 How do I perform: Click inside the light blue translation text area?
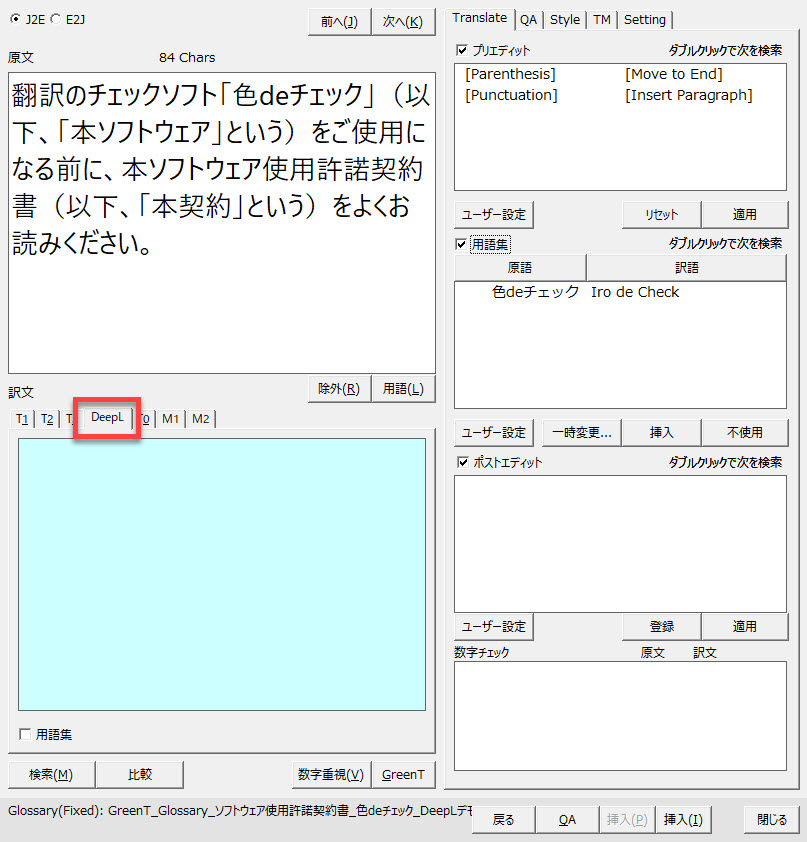pyautogui.click(x=222, y=574)
